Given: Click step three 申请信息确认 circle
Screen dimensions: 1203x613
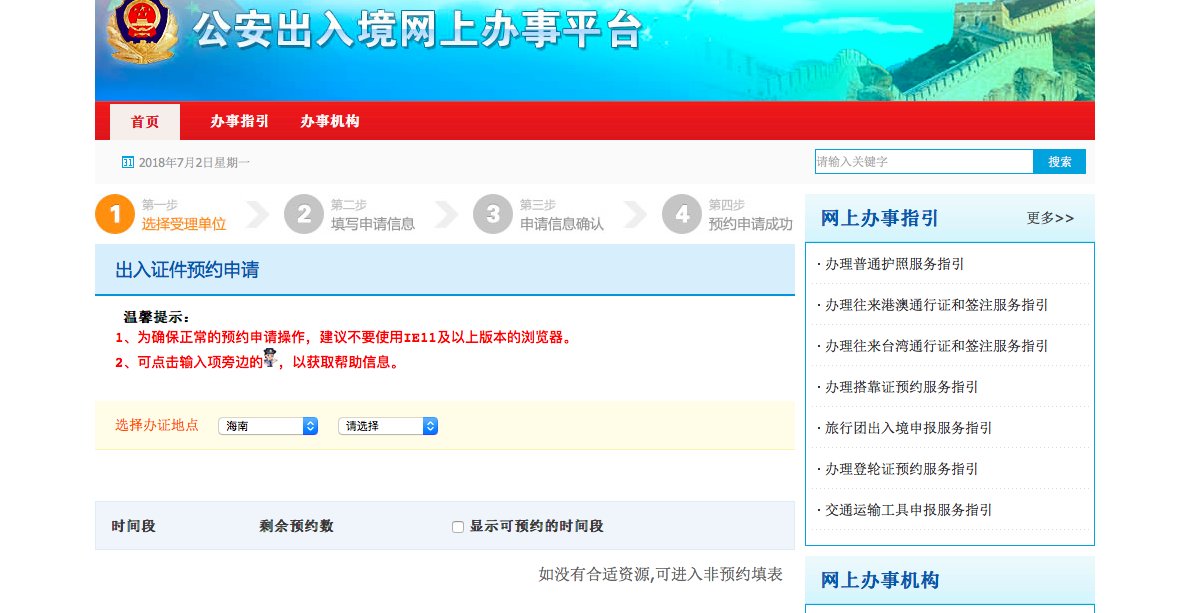Looking at the screenshot, I should 493,213.
